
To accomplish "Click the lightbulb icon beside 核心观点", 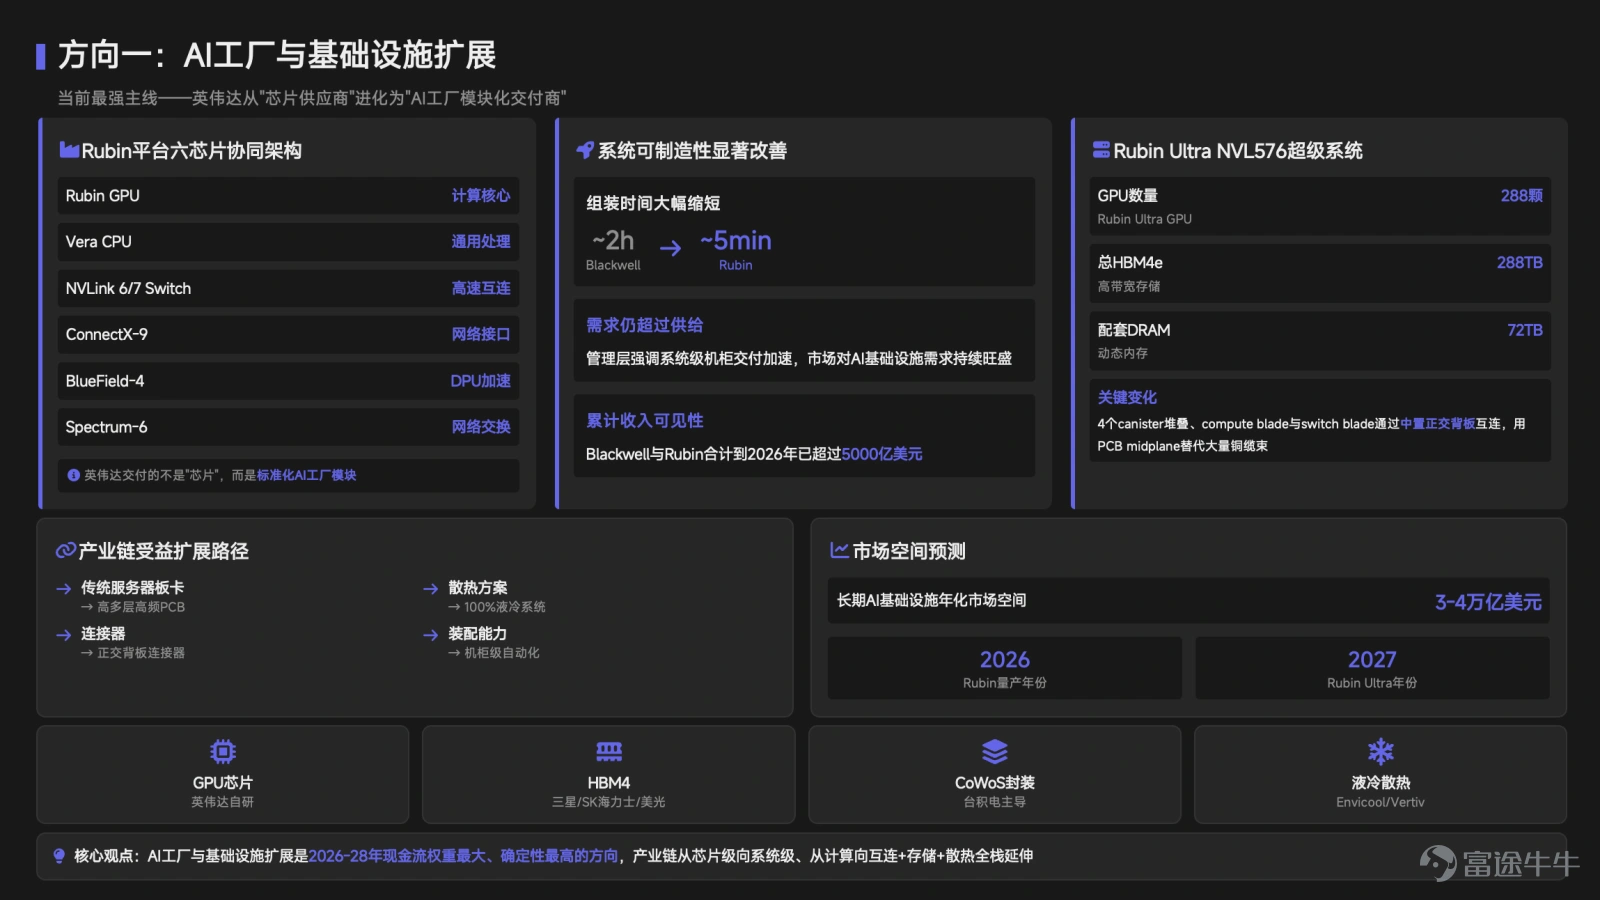I will tap(59, 856).
